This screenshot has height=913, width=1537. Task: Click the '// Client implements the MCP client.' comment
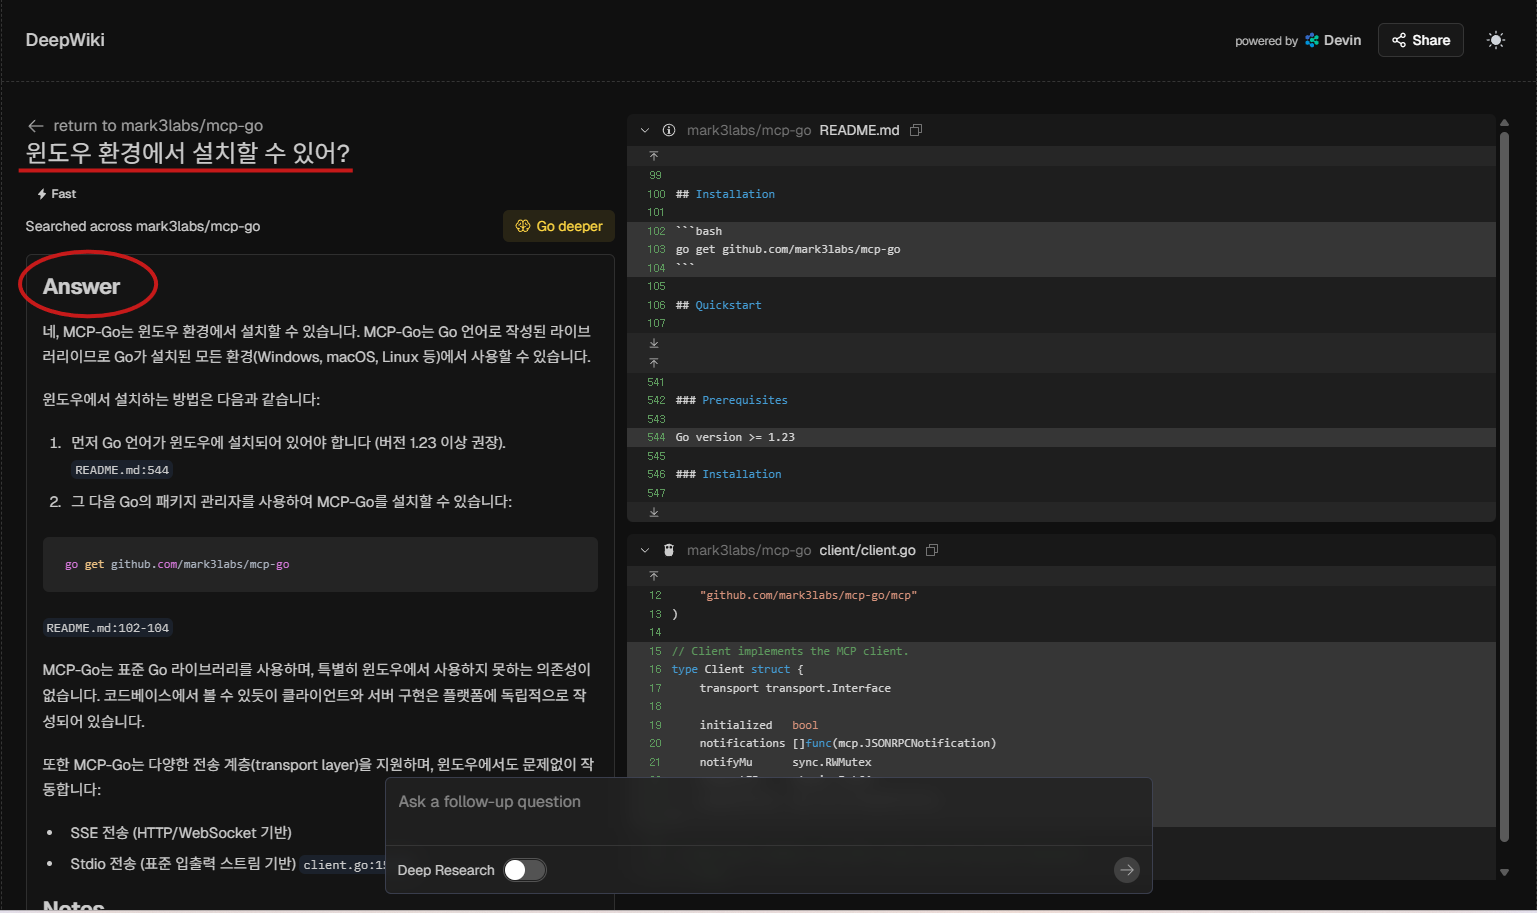pyautogui.click(x=790, y=651)
